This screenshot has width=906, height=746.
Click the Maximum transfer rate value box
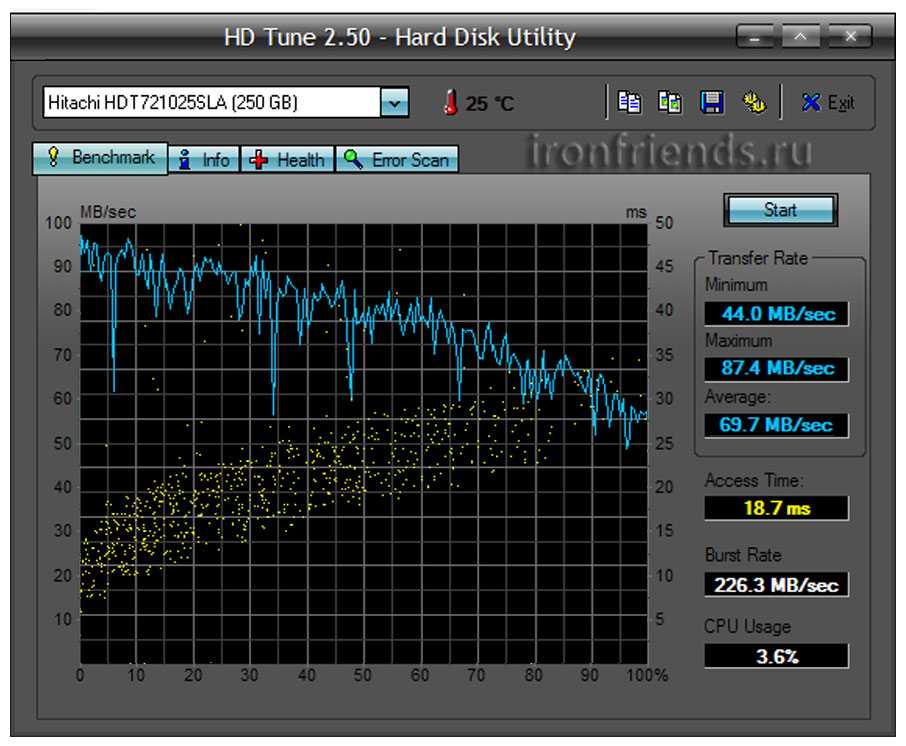776,369
